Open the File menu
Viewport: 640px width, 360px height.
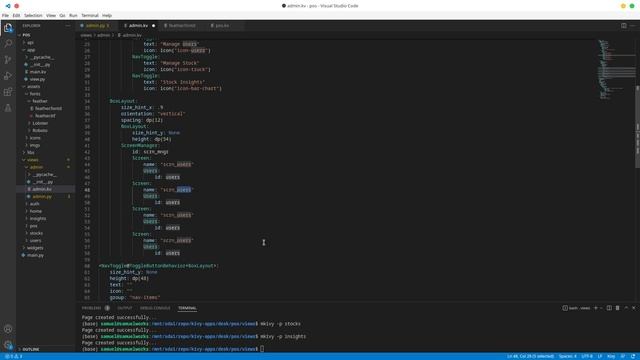5,16
